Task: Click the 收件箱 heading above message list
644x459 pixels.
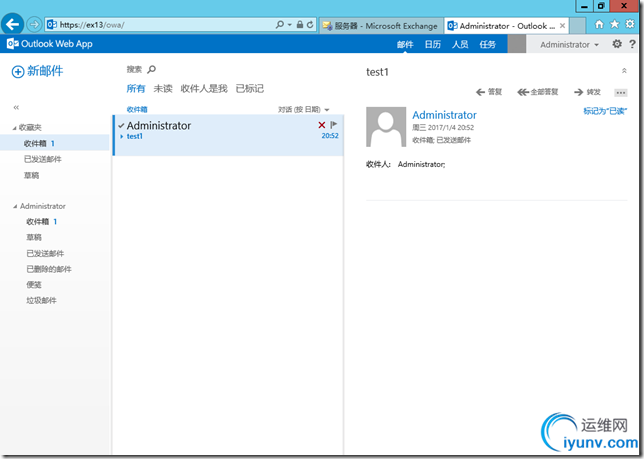Action: [137, 110]
